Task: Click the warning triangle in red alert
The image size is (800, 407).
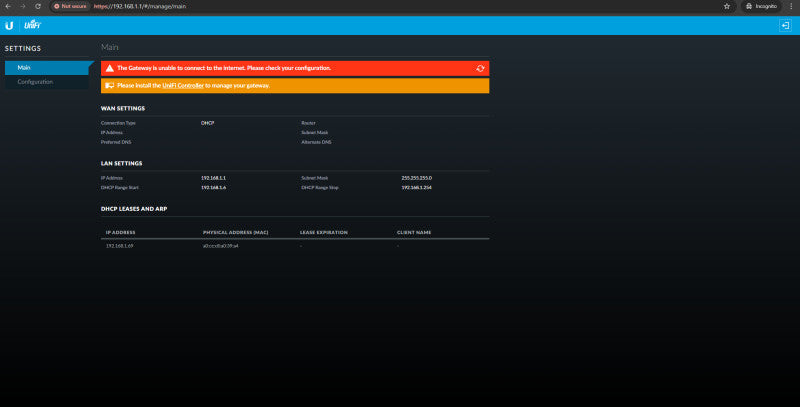Action: tap(110, 68)
